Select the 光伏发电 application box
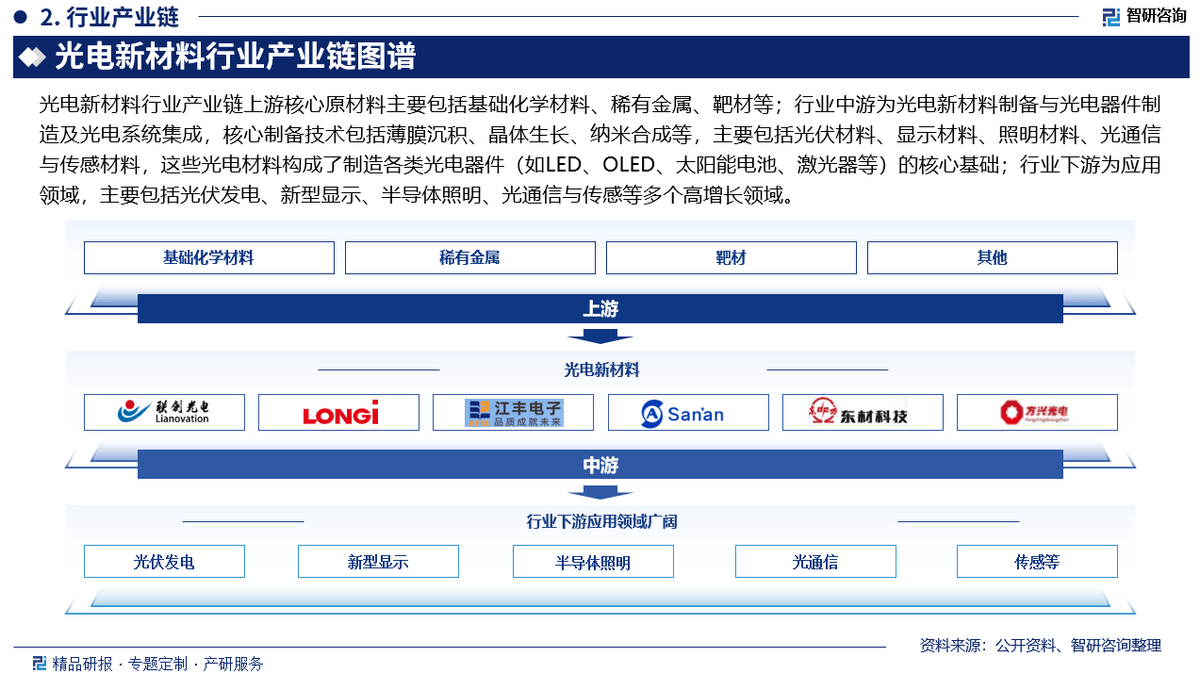 (164, 562)
